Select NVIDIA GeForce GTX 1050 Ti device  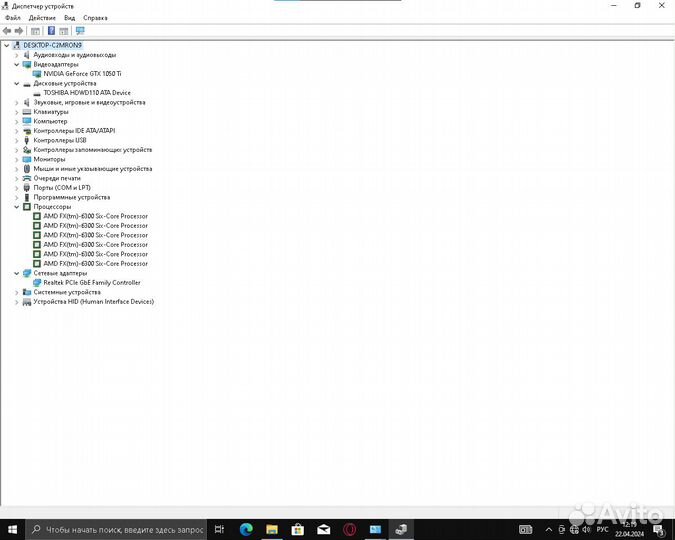click(82, 74)
